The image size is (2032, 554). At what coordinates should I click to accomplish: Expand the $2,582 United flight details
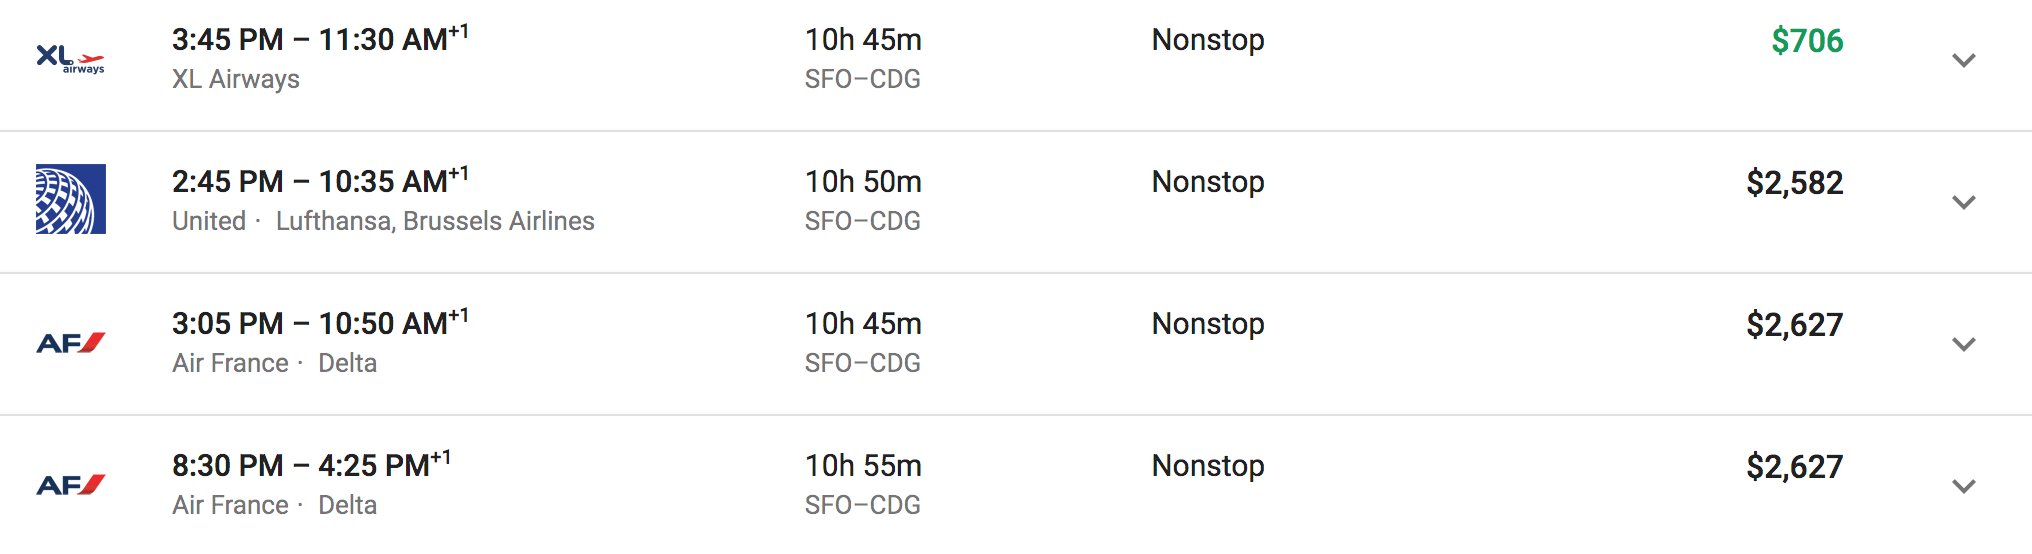(x=1964, y=202)
